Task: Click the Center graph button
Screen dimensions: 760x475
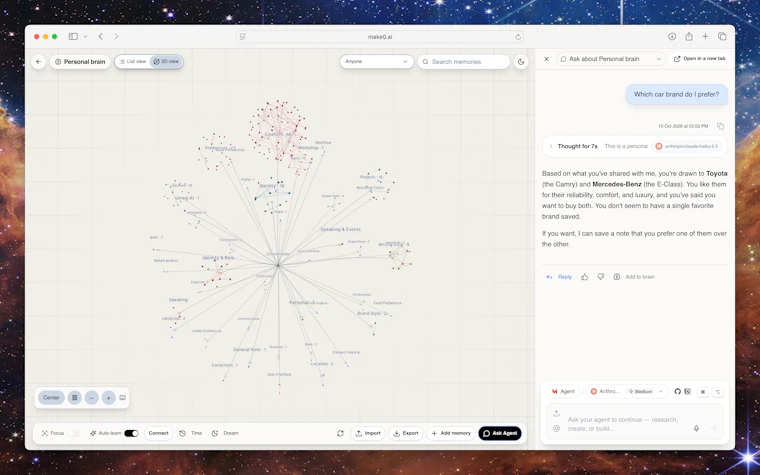Action: pyautogui.click(x=51, y=397)
